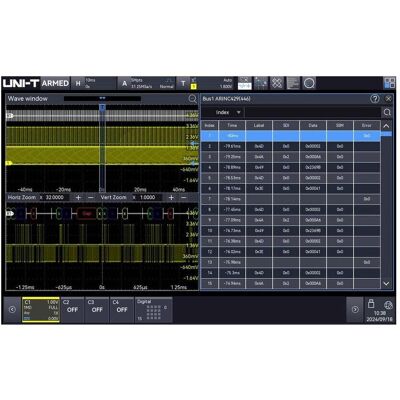Collapse decode table list with up chevron
Screen dimensions: 400x400
coord(386,126)
